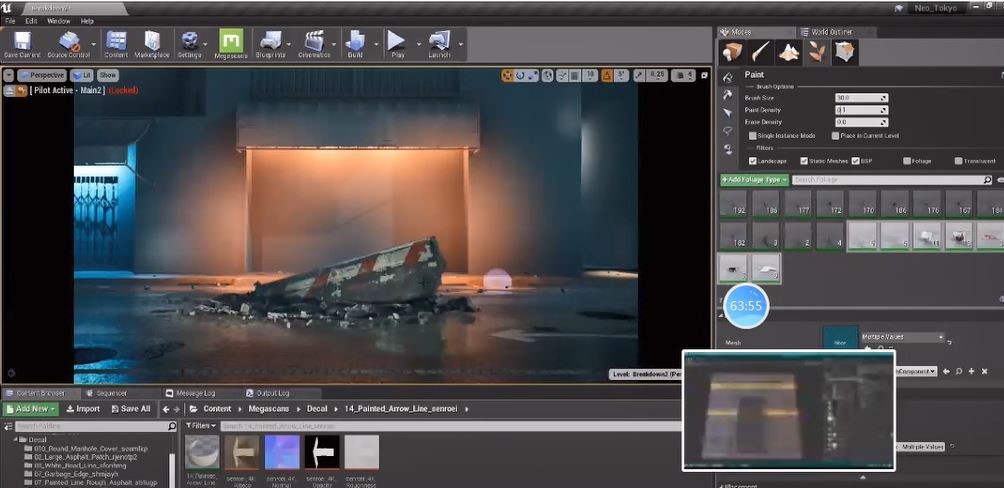Uncheck the Landscape filter checkbox
This screenshot has width=1004, height=488.
pyautogui.click(x=753, y=160)
